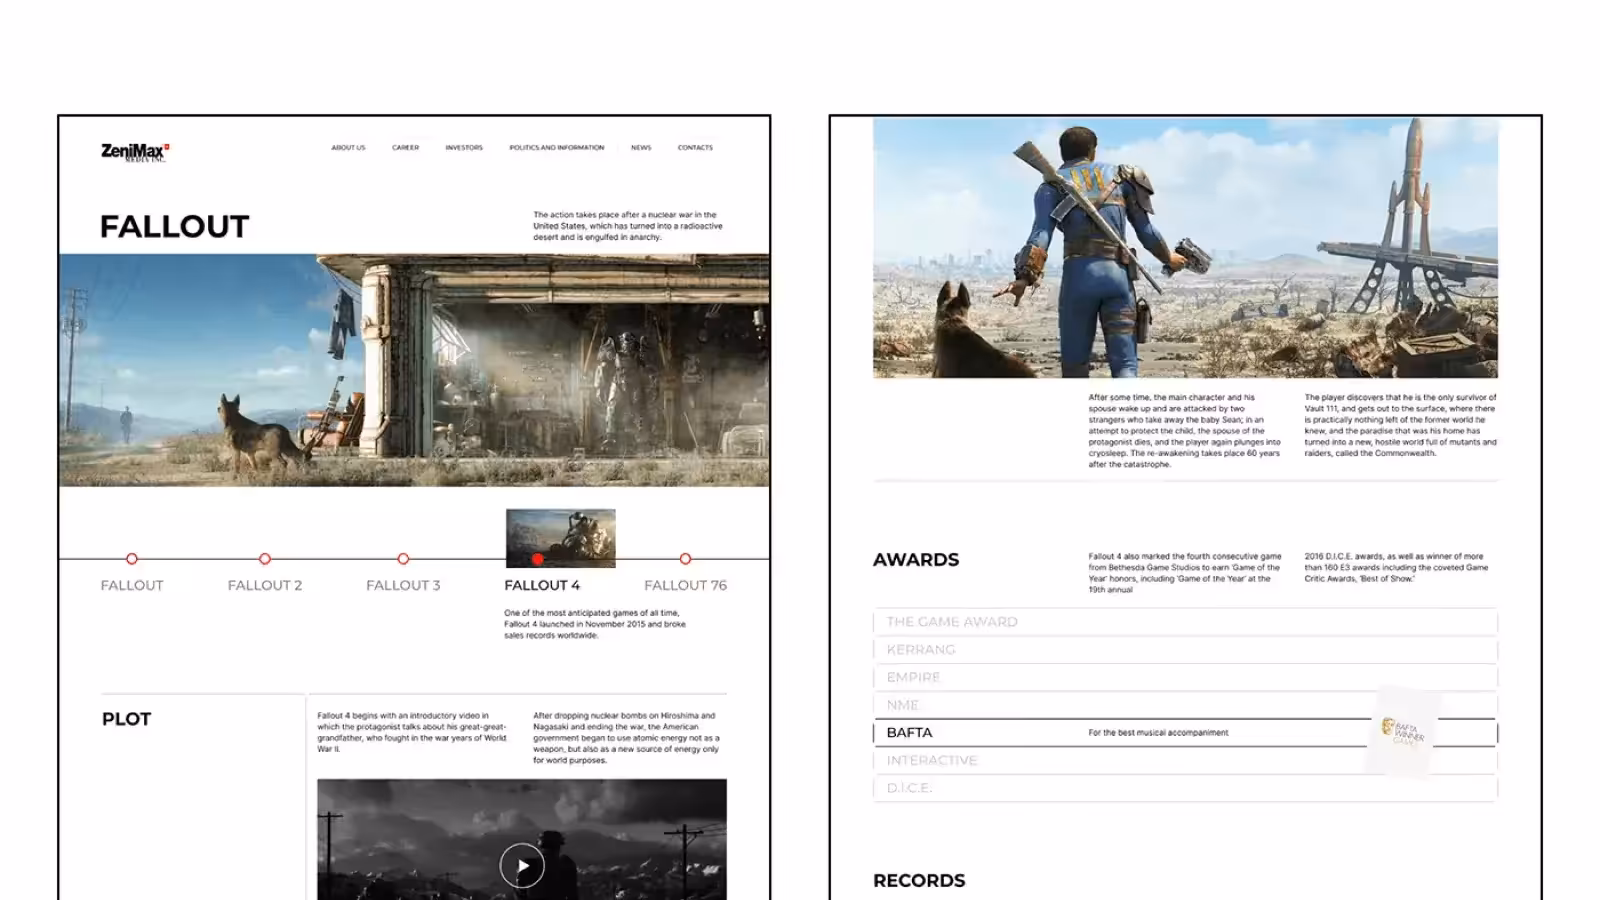This screenshot has height=900, width=1600.
Task: Go to the Career page
Action: (405, 148)
